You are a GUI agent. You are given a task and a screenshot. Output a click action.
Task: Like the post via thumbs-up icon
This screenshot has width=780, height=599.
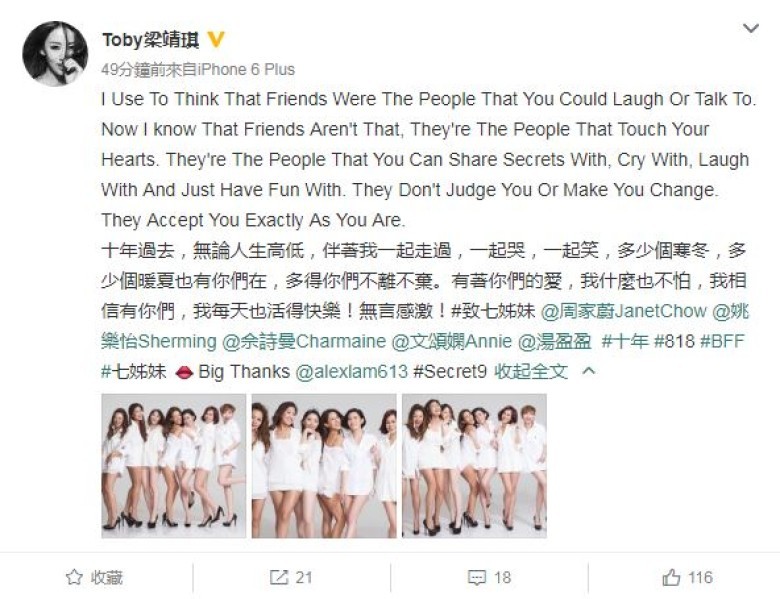(671, 577)
